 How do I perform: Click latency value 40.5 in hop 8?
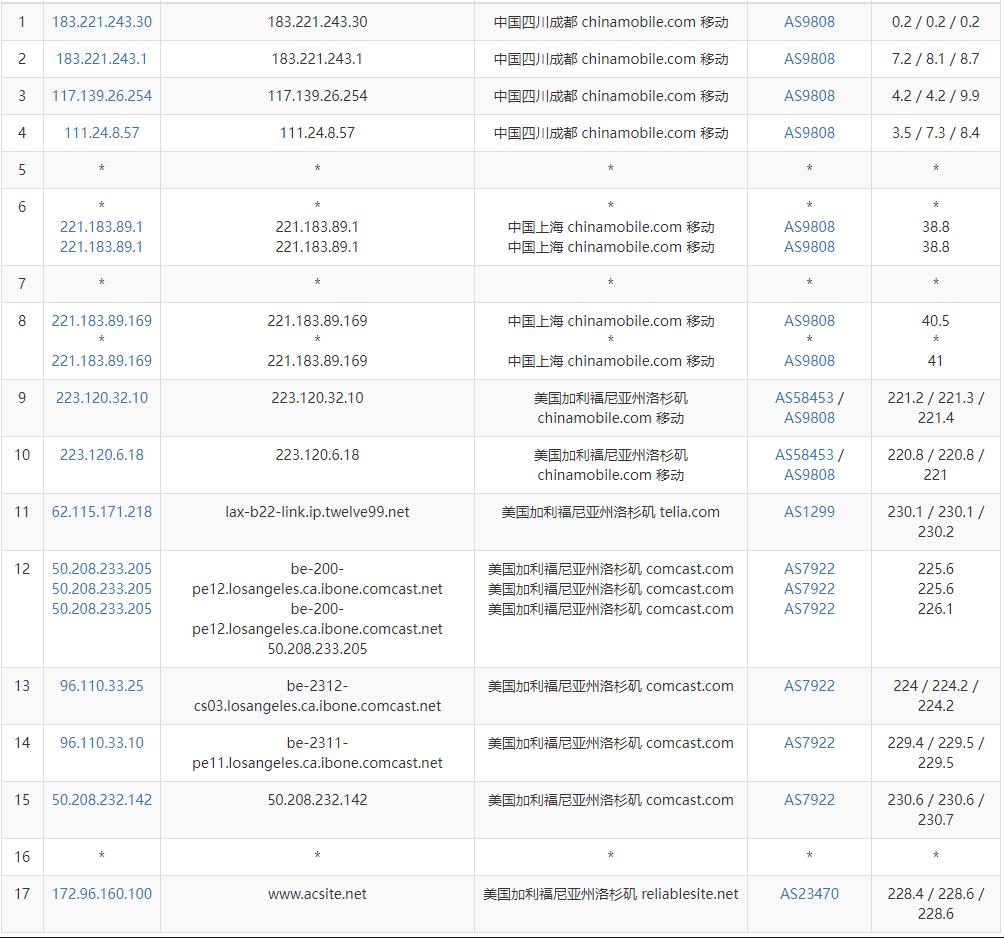pos(935,321)
